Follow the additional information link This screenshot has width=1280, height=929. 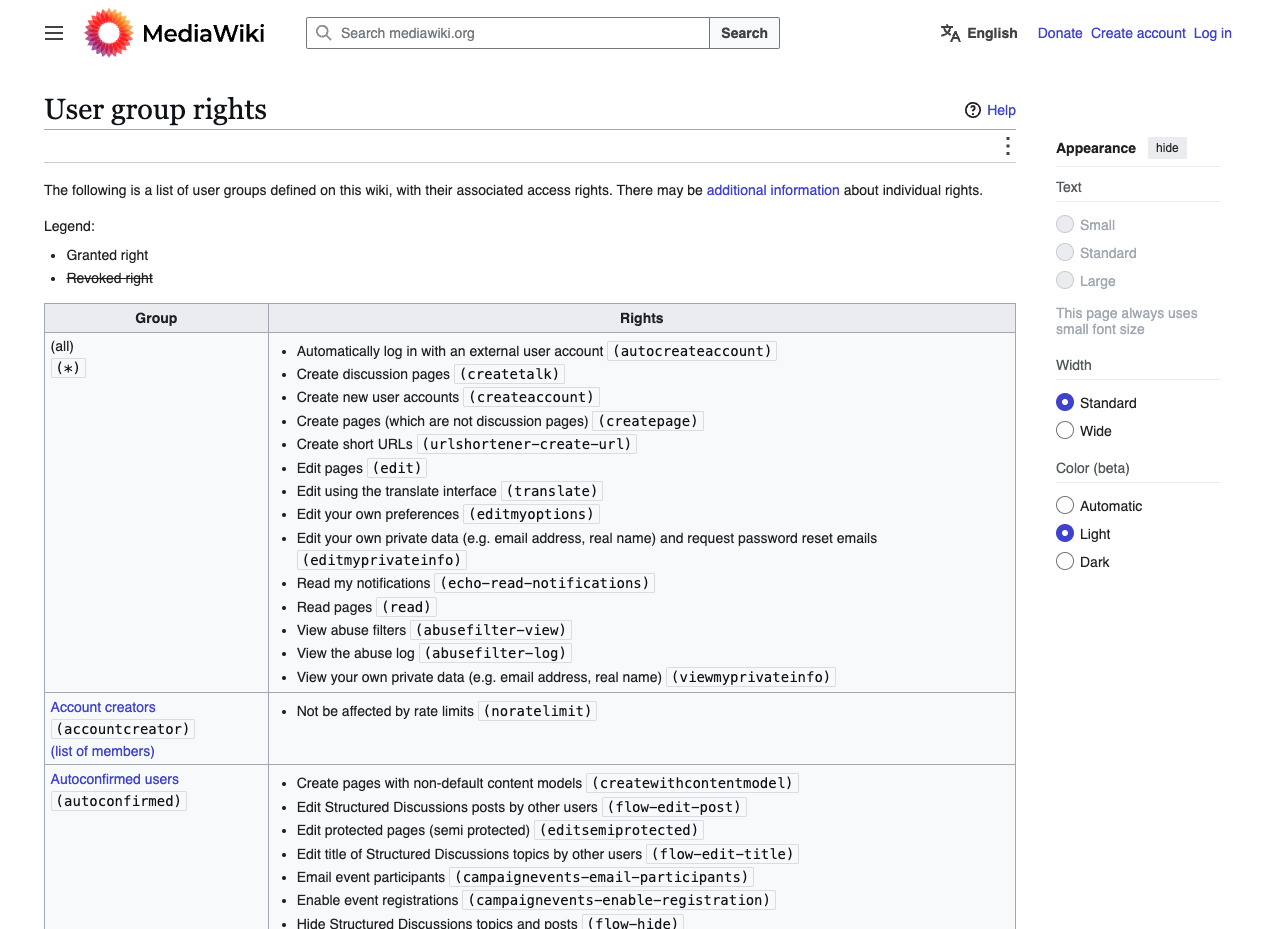773,190
